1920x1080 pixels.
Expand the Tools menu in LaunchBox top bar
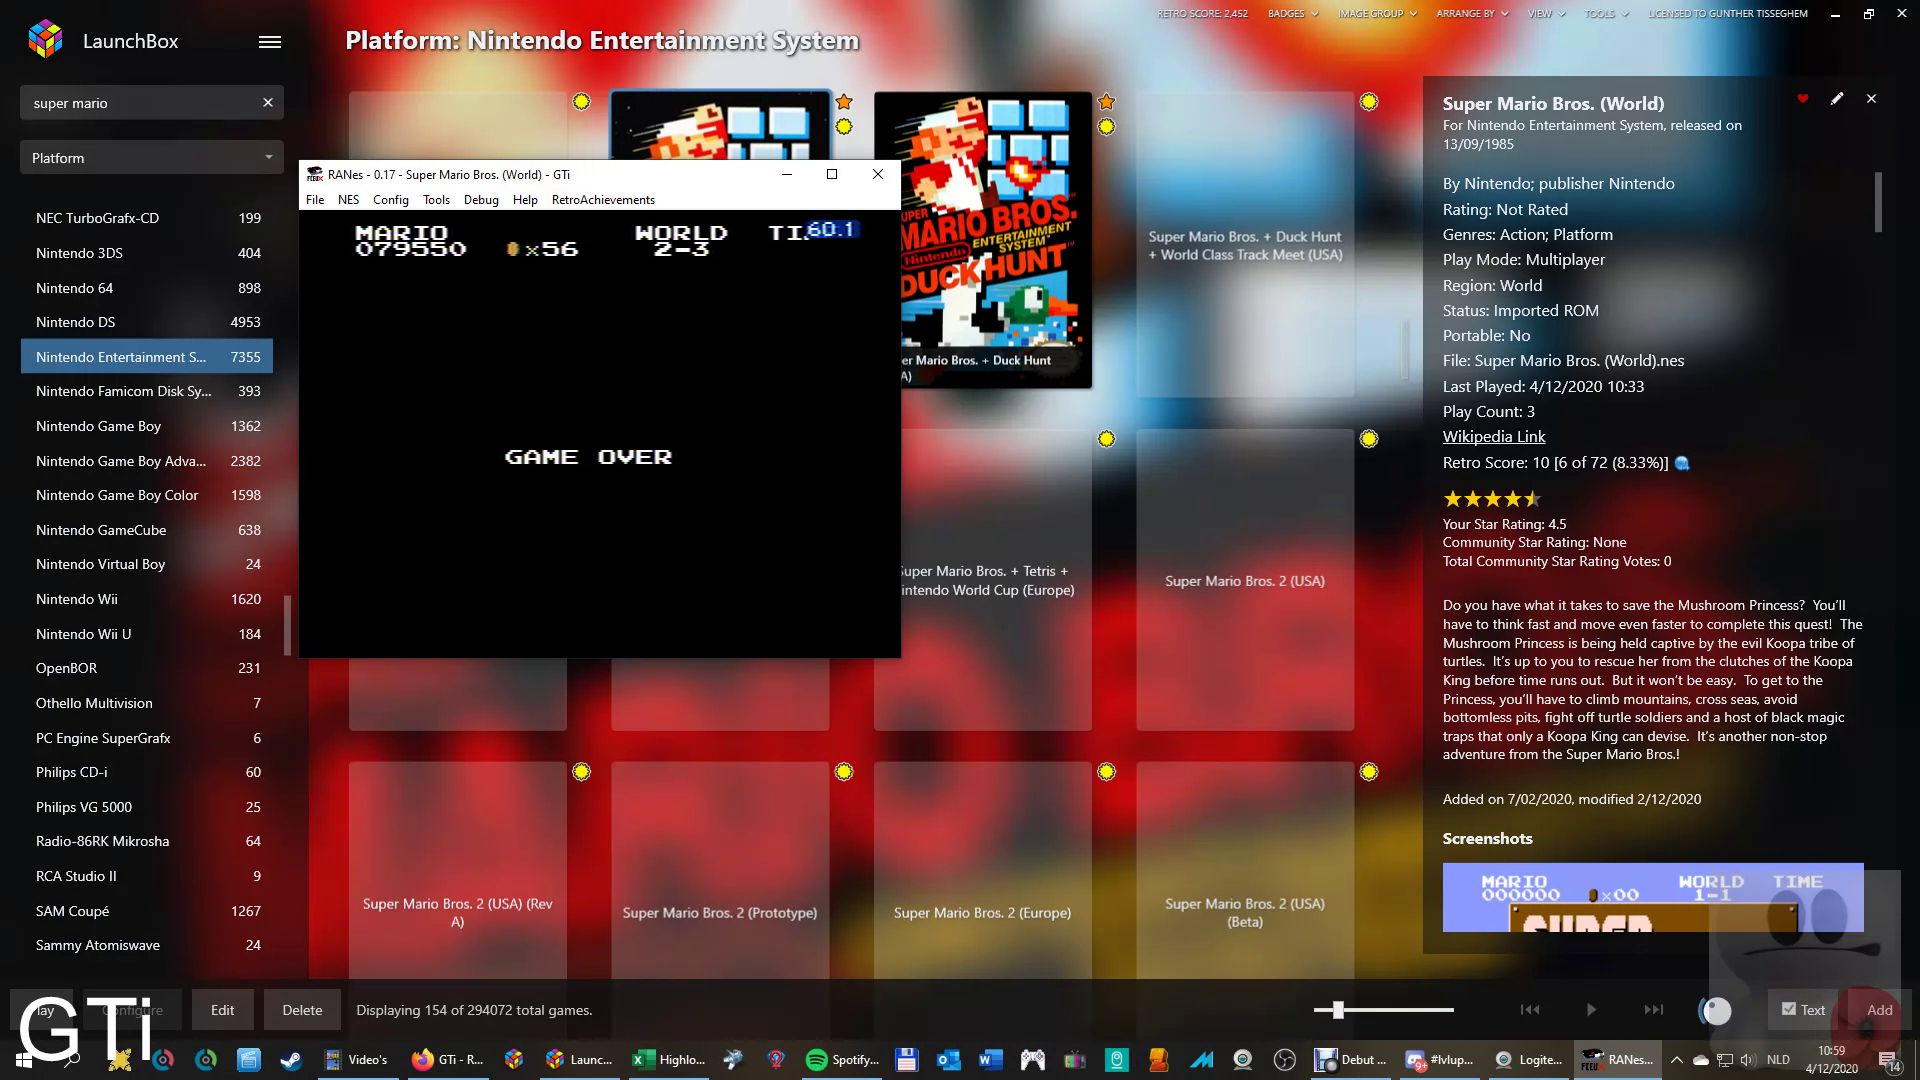pyautogui.click(x=1607, y=13)
